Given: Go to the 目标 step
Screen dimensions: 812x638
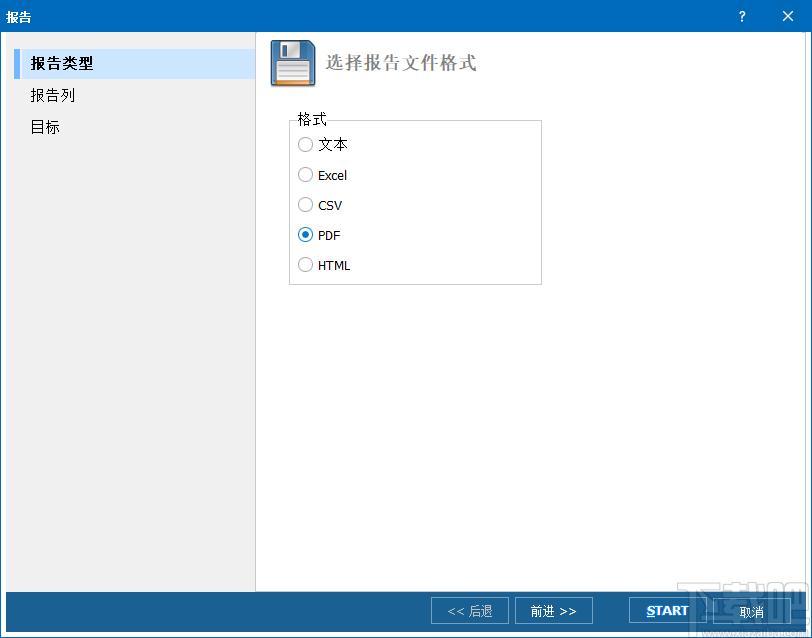Looking at the screenshot, I should (x=45, y=127).
